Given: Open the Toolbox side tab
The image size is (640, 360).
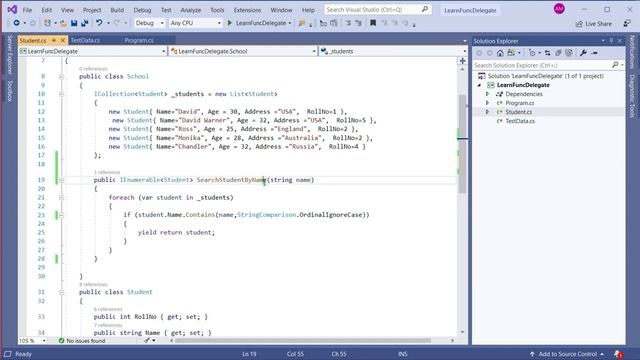Looking at the screenshot, I should [x=10, y=91].
